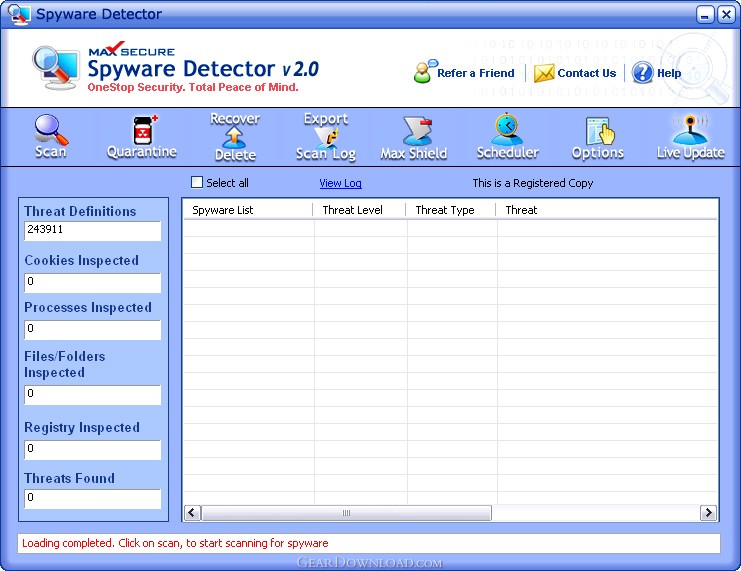This screenshot has width=741, height=571.
Task: Click the Files/Folders Inspected value field
Action: [x=93, y=395]
